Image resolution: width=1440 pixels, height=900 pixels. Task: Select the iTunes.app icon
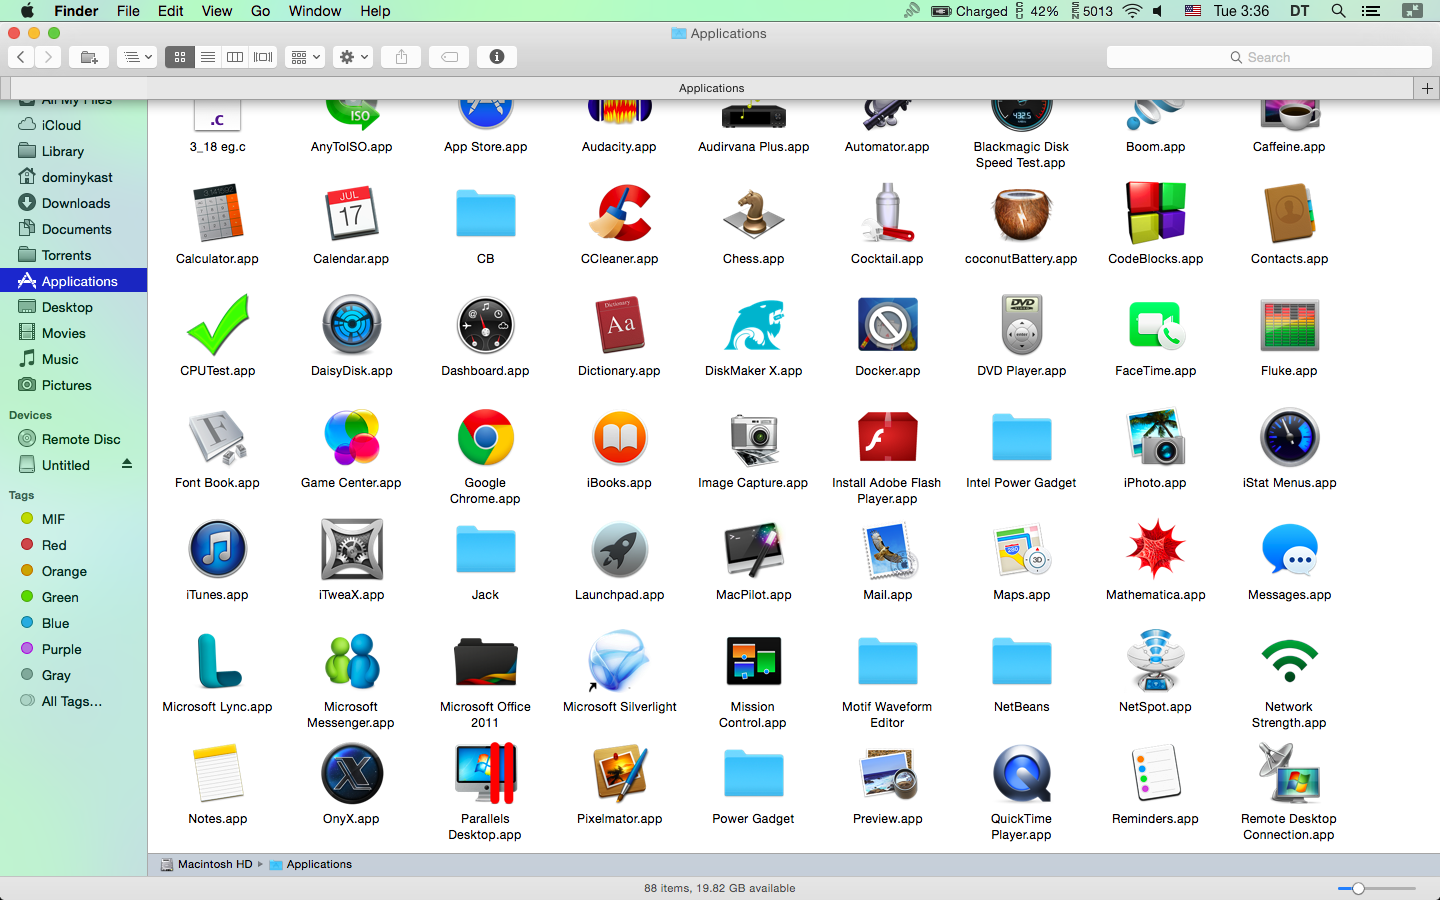click(217, 549)
